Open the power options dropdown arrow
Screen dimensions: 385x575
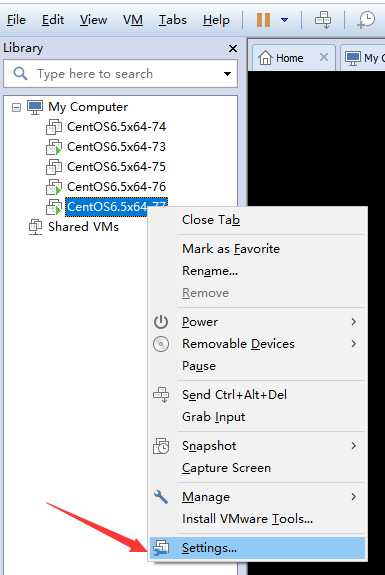pos(284,20)
